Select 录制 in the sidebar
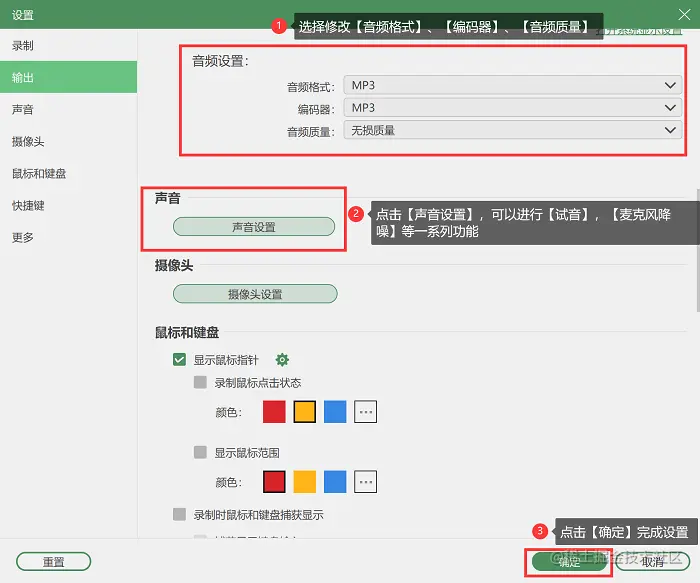 click(68, 46)
